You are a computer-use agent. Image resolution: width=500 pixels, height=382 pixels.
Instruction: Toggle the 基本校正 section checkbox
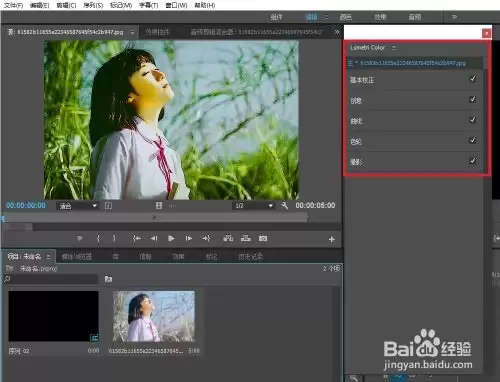pyautogui.click(x=472, y=79)
